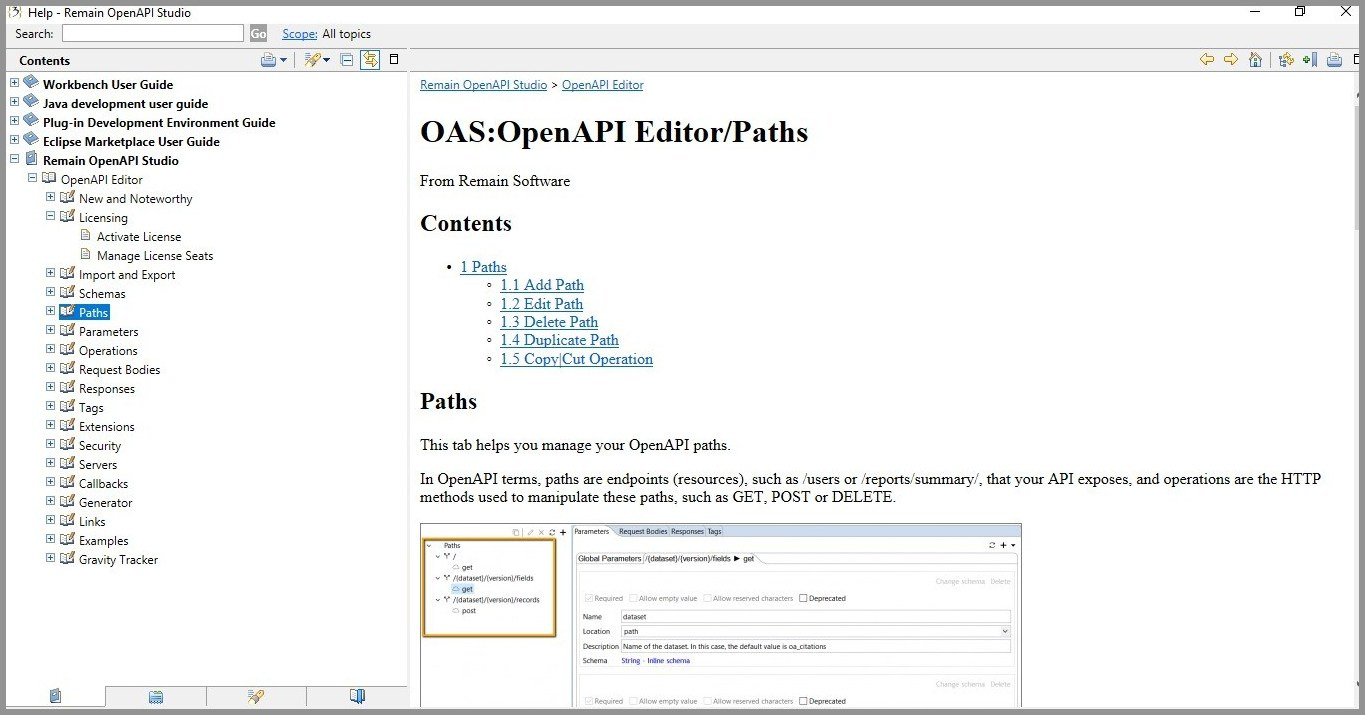
Task: Switch to the Contents tab at bottom
Action: coord(56,696)
